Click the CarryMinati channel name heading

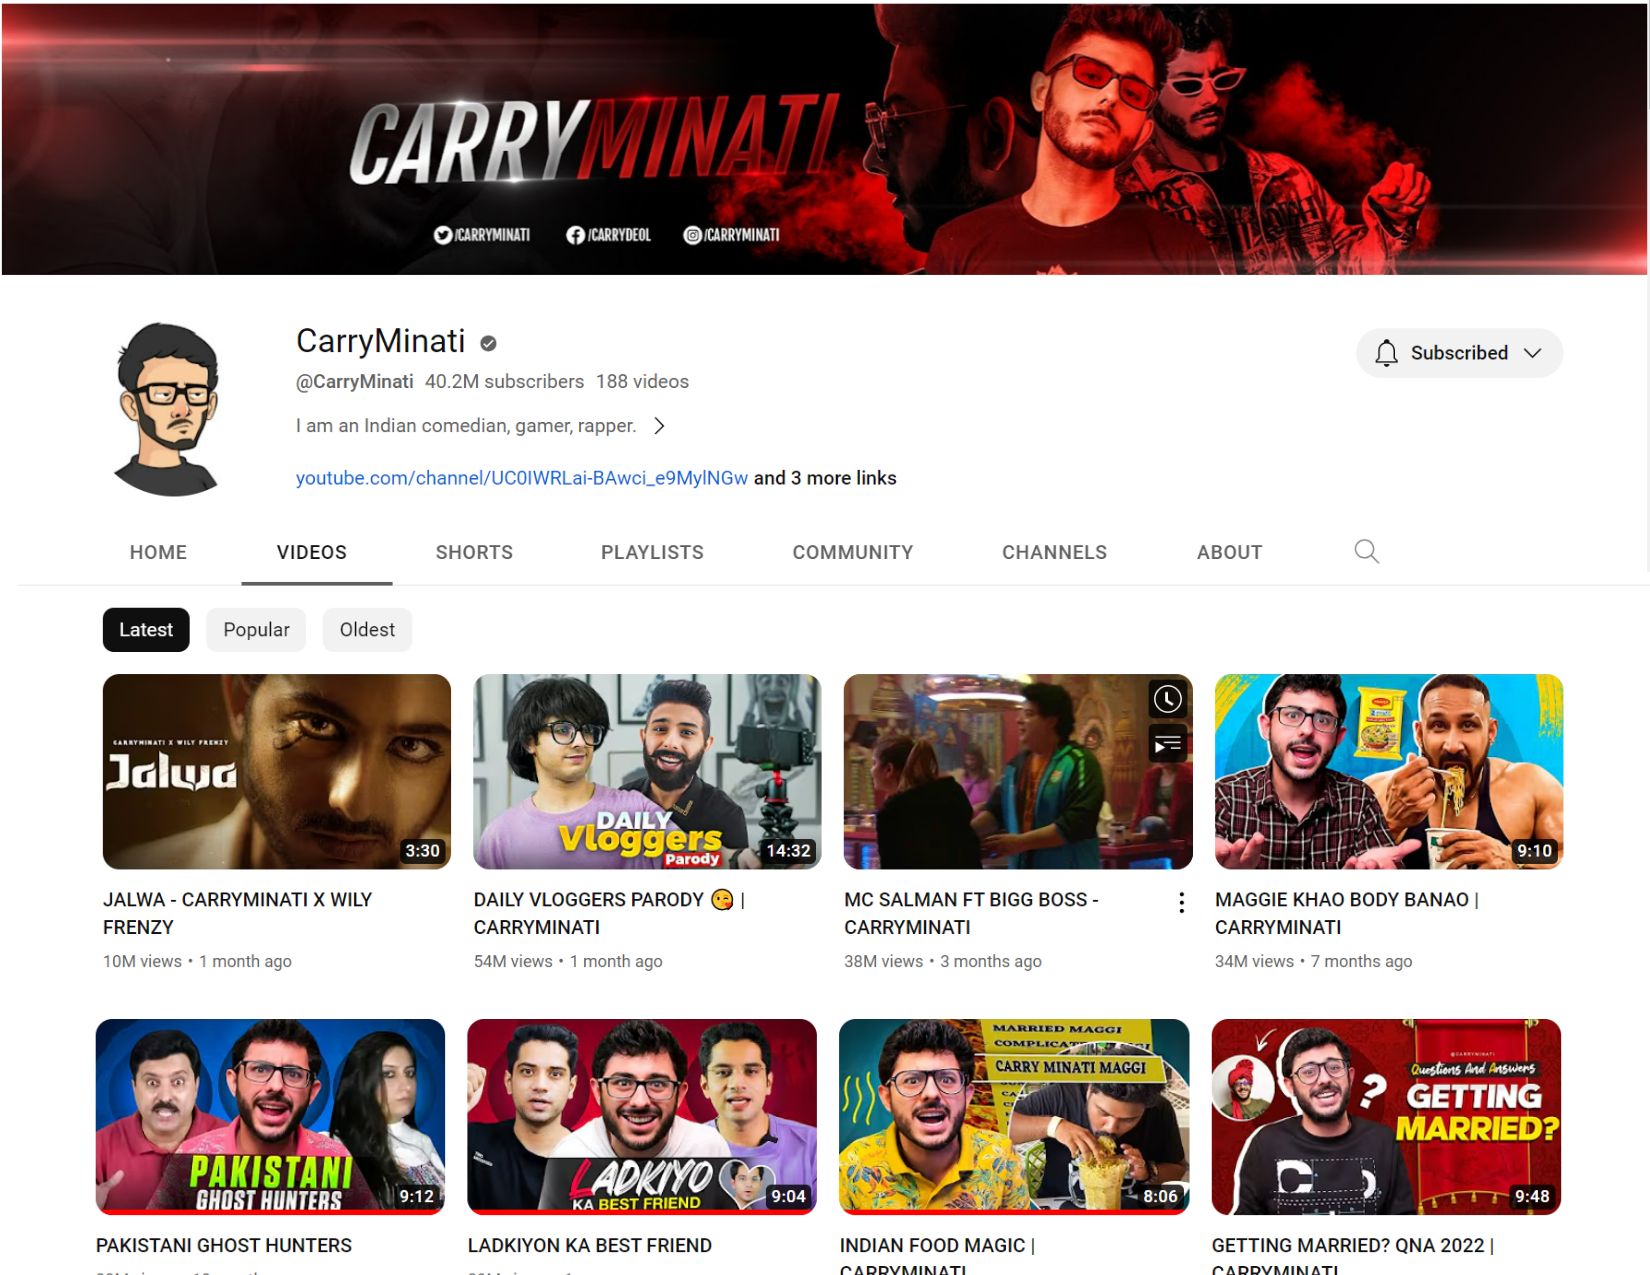tap(380, 341)
